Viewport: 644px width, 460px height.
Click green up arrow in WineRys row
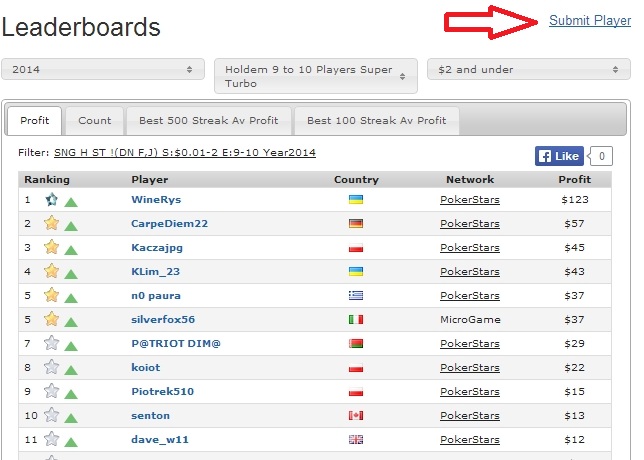pyautogui.click(x=71, y=202)
